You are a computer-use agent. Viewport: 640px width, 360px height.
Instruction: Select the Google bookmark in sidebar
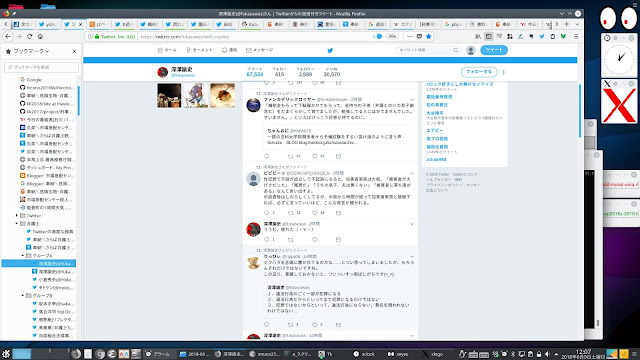pyautogui.click(x=31, y=80)
